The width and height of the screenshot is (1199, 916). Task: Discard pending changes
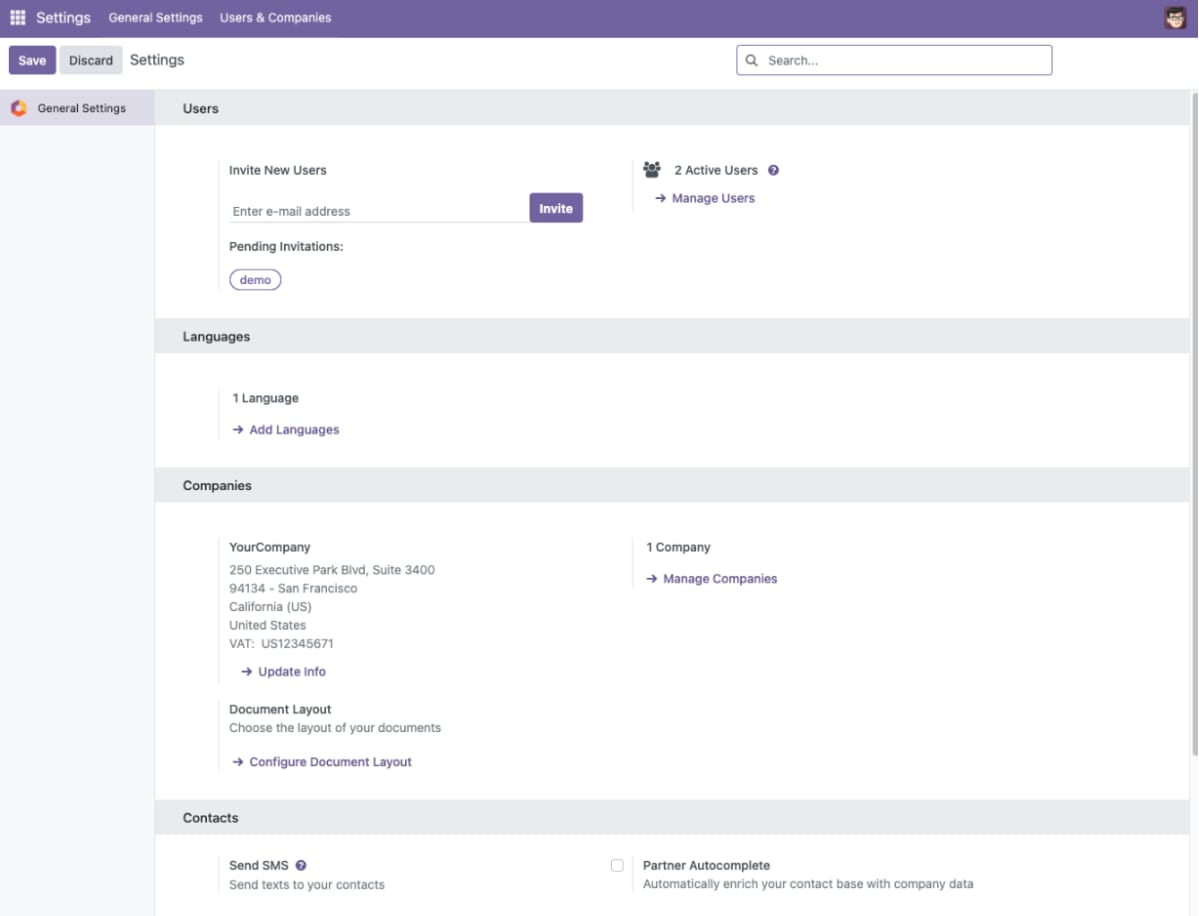tap(90, 60)
